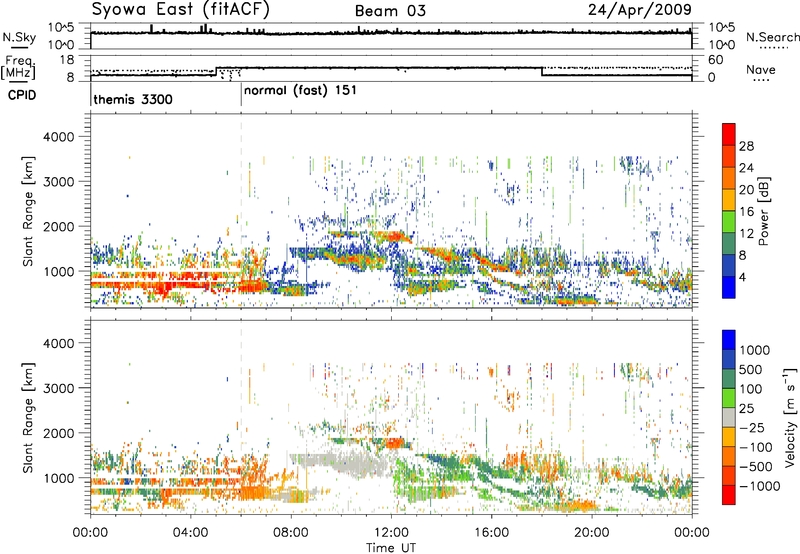Click the "Beam 03" header label

[x=390, y=11]
